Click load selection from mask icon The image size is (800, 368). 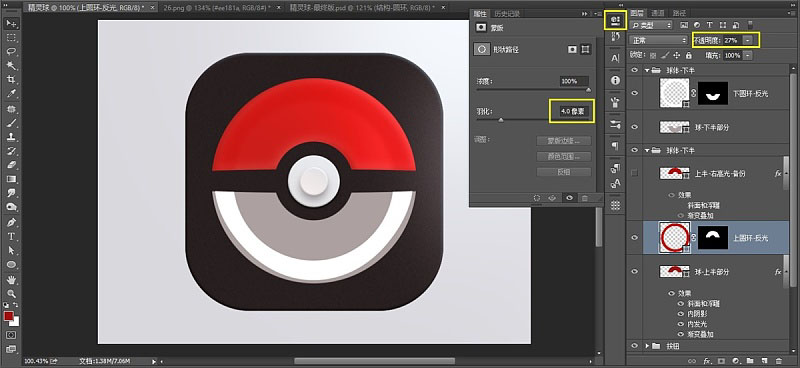[537, 198]
